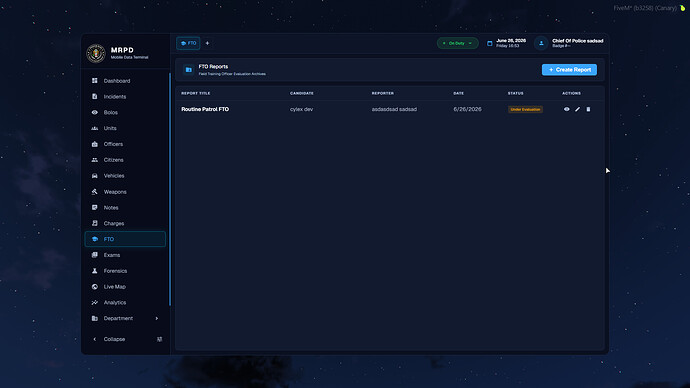Image resolution: width=690 pixels, height=388 pixels.
Task: Click the Bolos eye icon
Action: tap(95, 112)
